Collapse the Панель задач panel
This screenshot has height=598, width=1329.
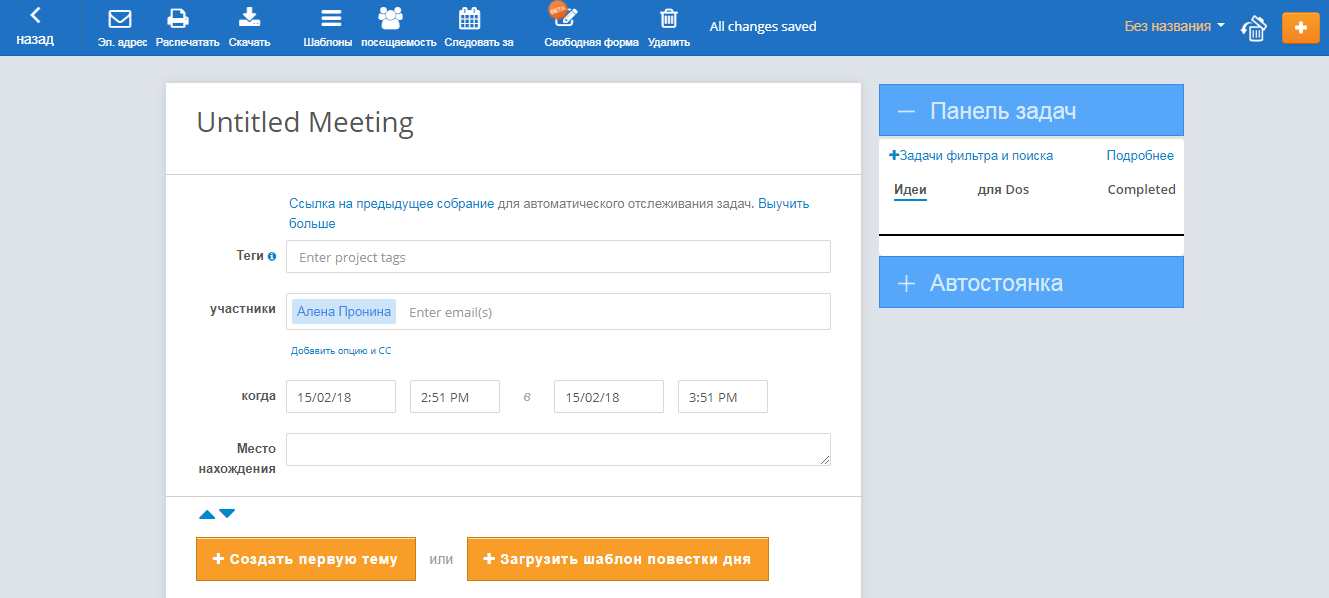tap(1031, 110)
